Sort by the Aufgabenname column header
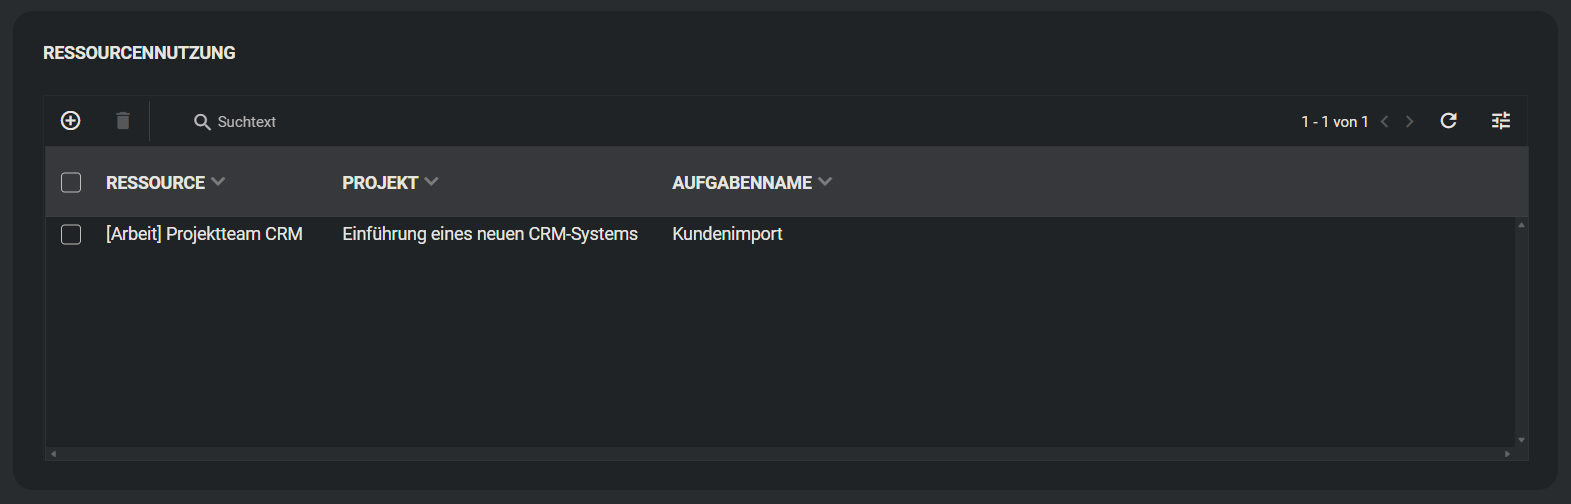This screenshot has height=504, width=1571. point(742,183)
